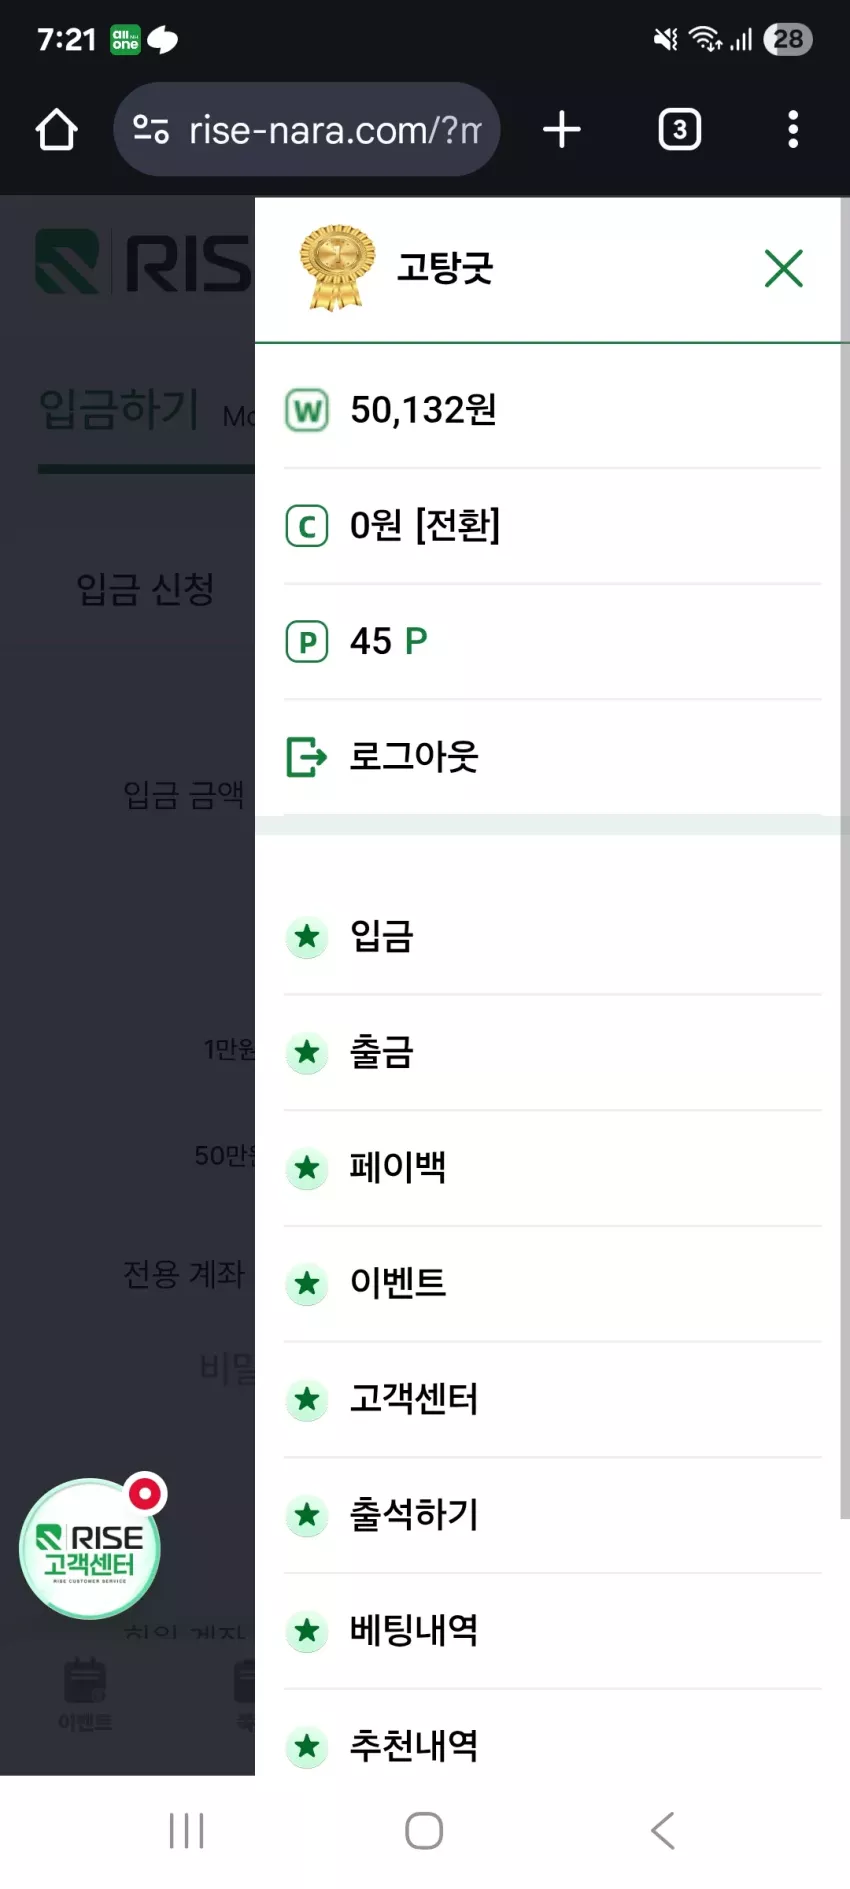Close the side menu with green X

(x=784, y=268)
